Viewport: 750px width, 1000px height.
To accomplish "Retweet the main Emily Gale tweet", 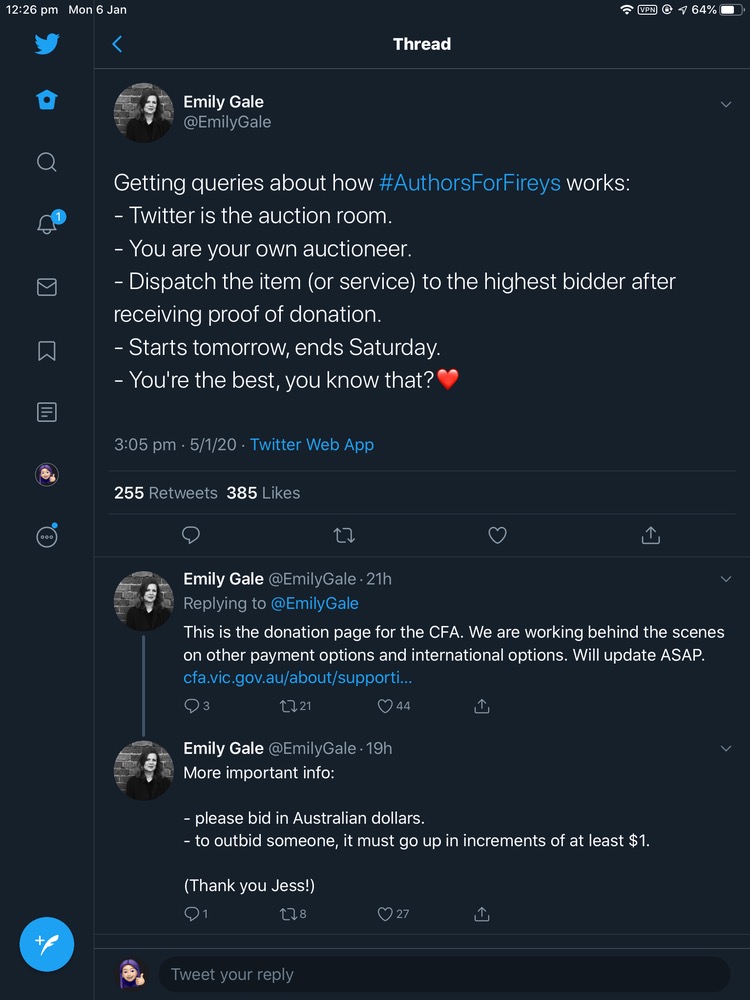I will [344, 536].
